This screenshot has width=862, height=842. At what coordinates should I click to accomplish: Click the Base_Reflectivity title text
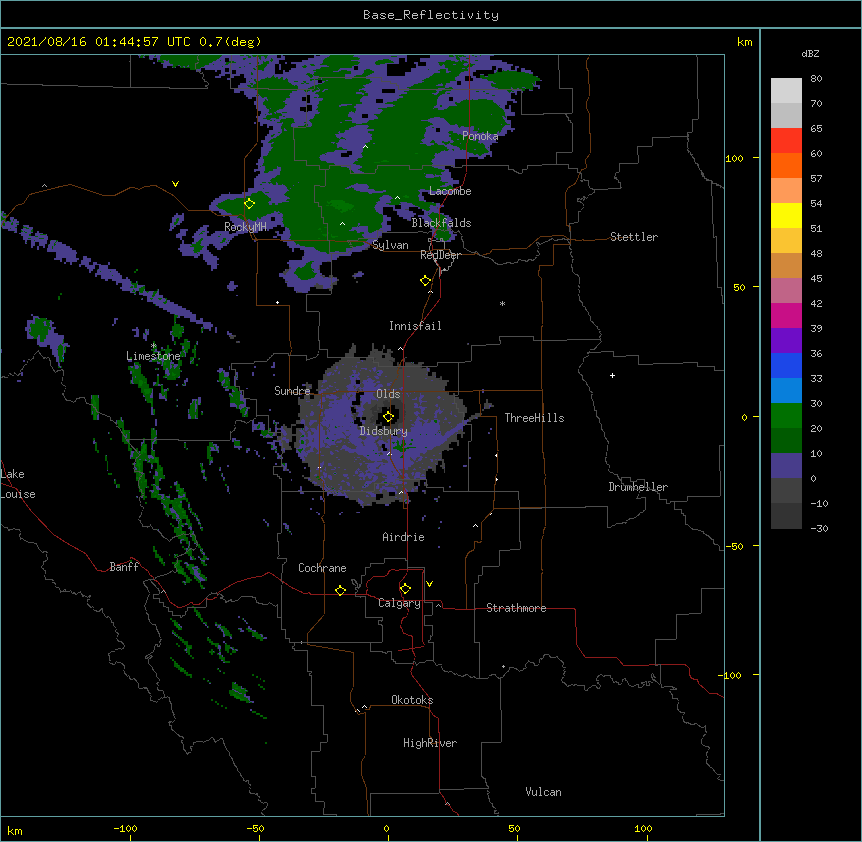(431, 15)
